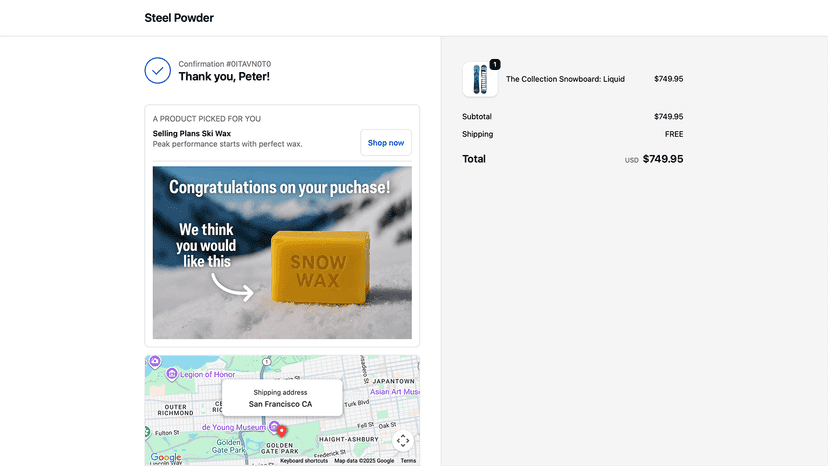The height and width of the screenshot is (466, 828).
Task: Click the Shipping FREE value
Action: pyautogui.click(x=674, y=134)
